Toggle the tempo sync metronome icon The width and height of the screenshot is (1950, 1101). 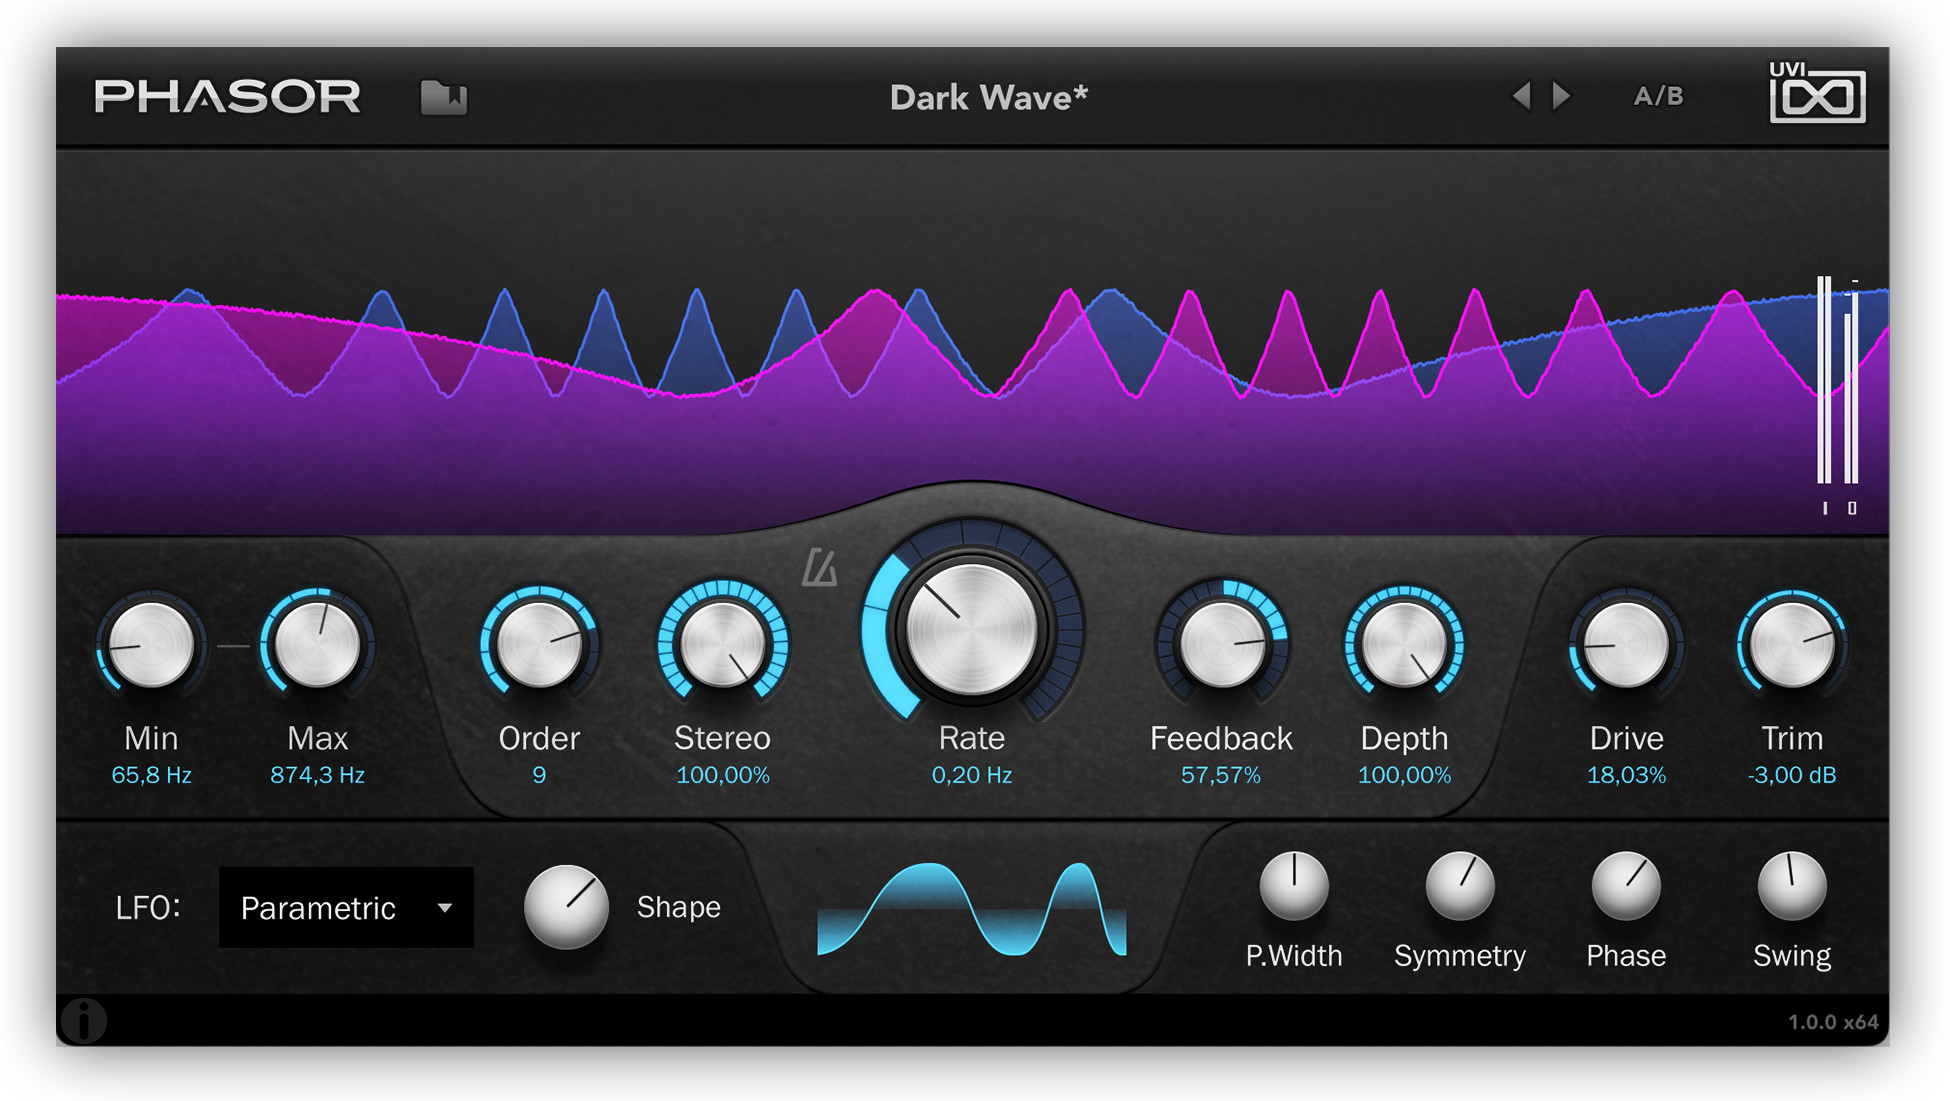click(x=819, y=567)
